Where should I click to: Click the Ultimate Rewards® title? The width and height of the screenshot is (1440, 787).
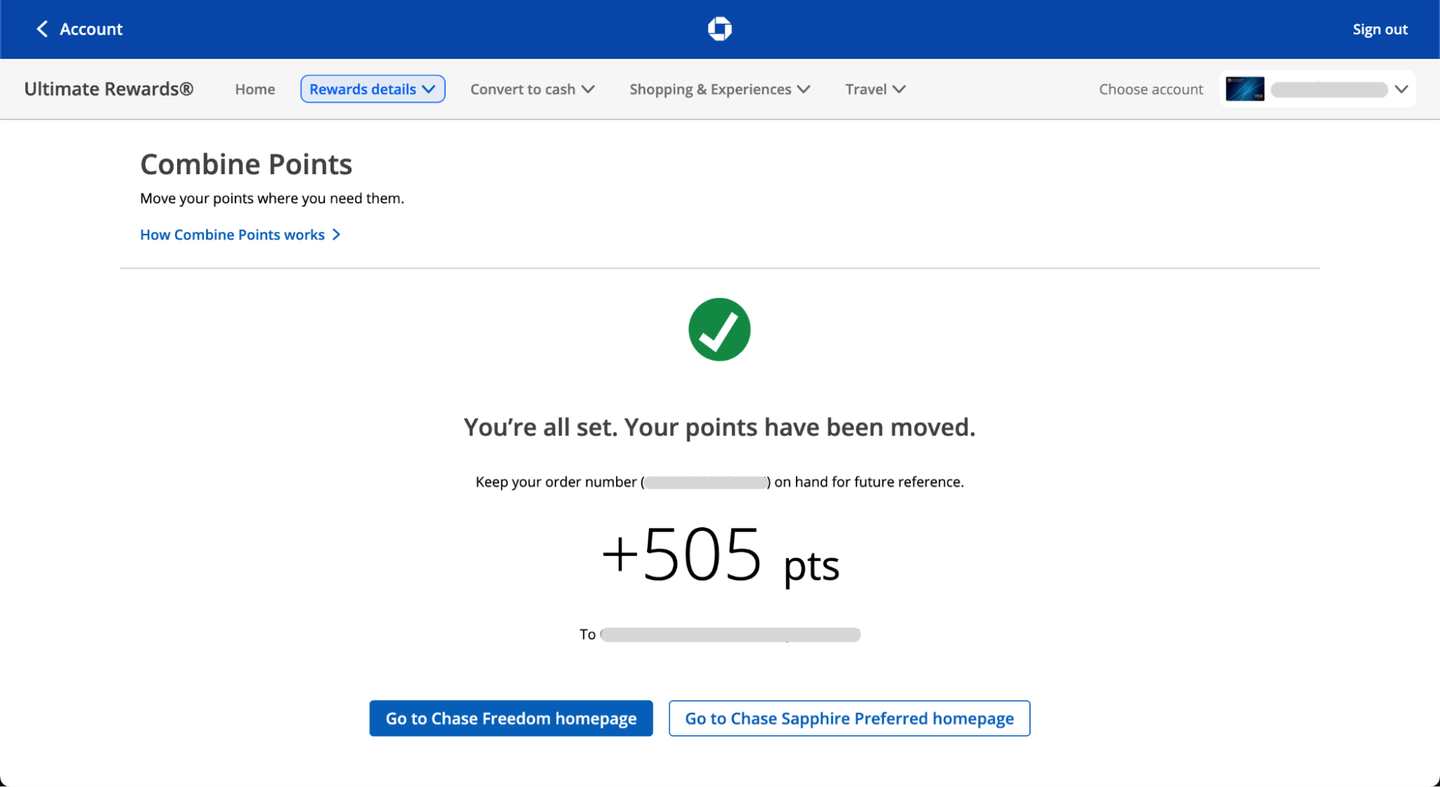[x=109, y=89]
